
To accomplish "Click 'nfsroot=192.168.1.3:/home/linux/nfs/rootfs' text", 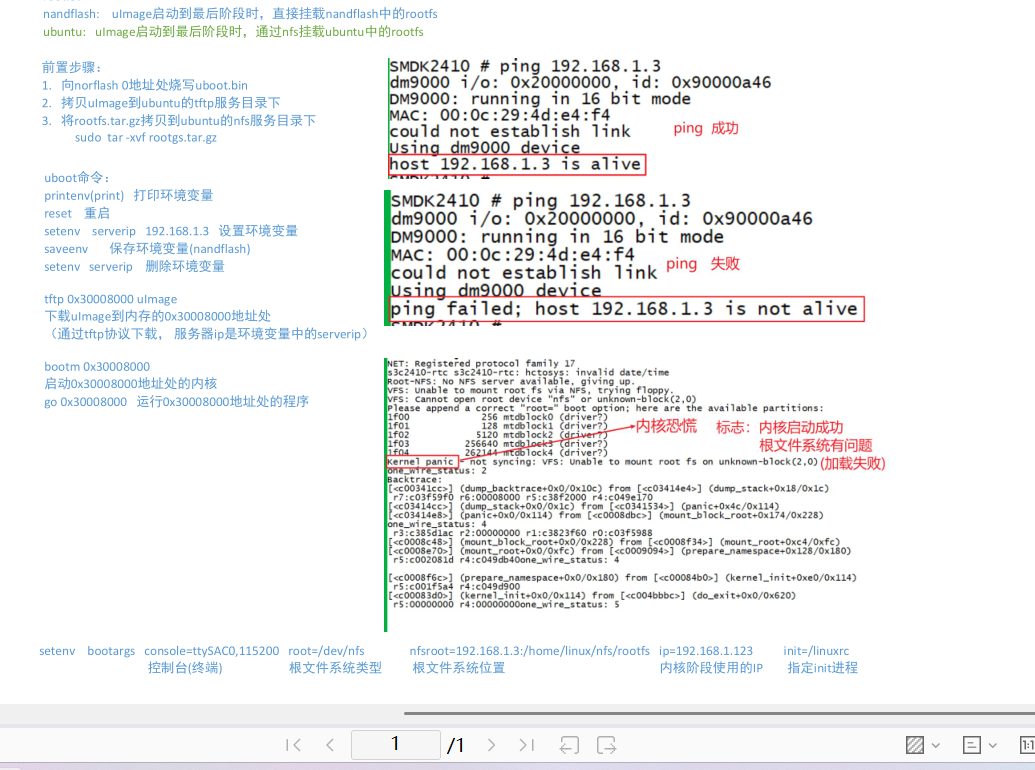I will tap(529, 651).
